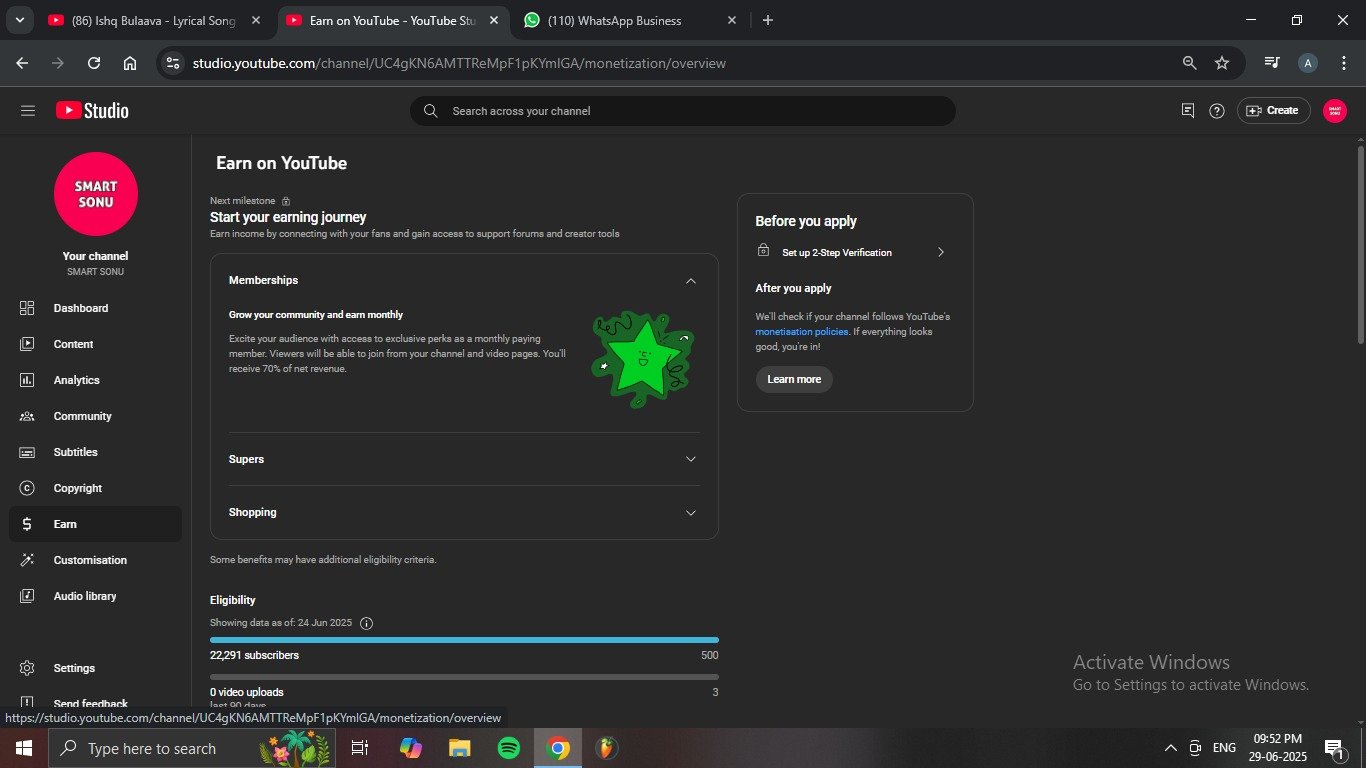Open the Customisation wand icon
The height and width of the screenshot is (768, 1366).
coord(27,560)
